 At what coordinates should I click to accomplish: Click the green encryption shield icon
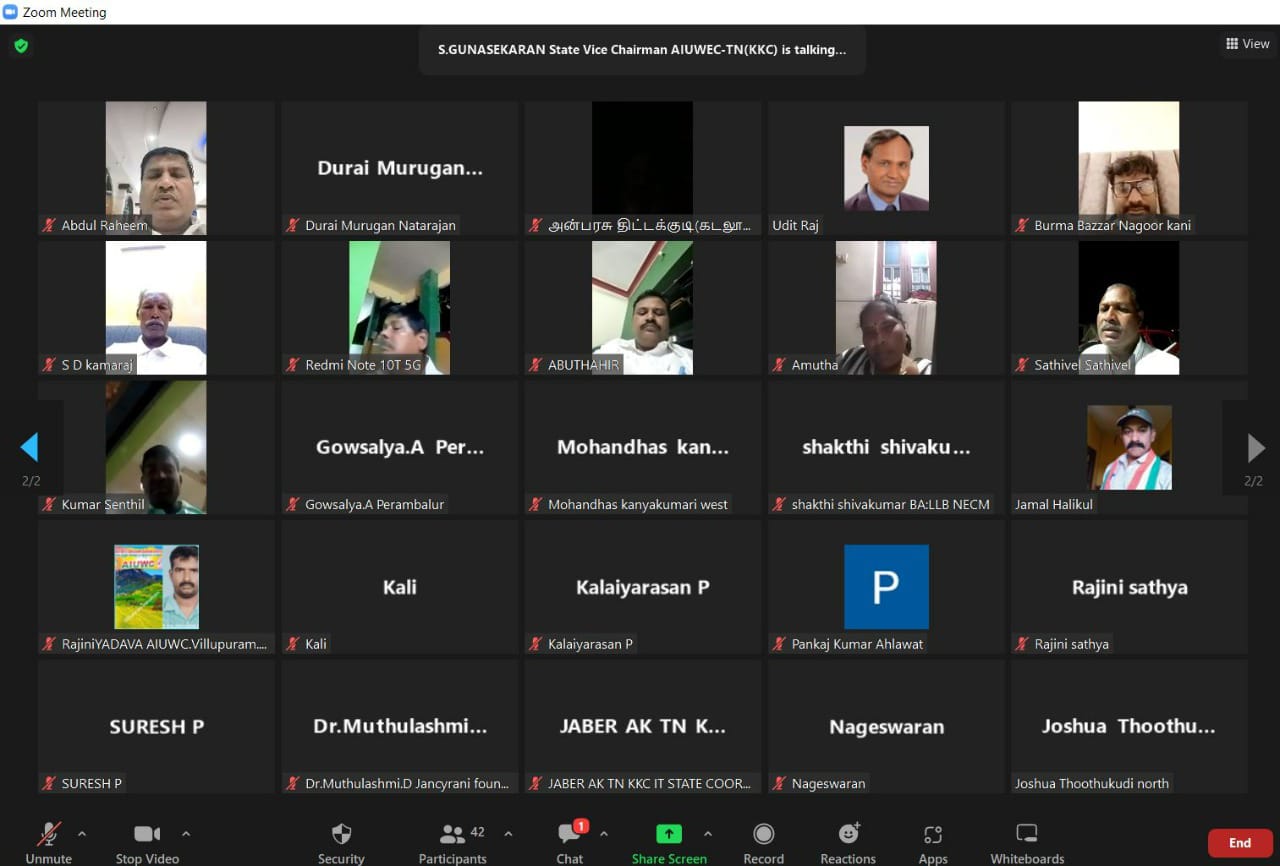[21, 45]
